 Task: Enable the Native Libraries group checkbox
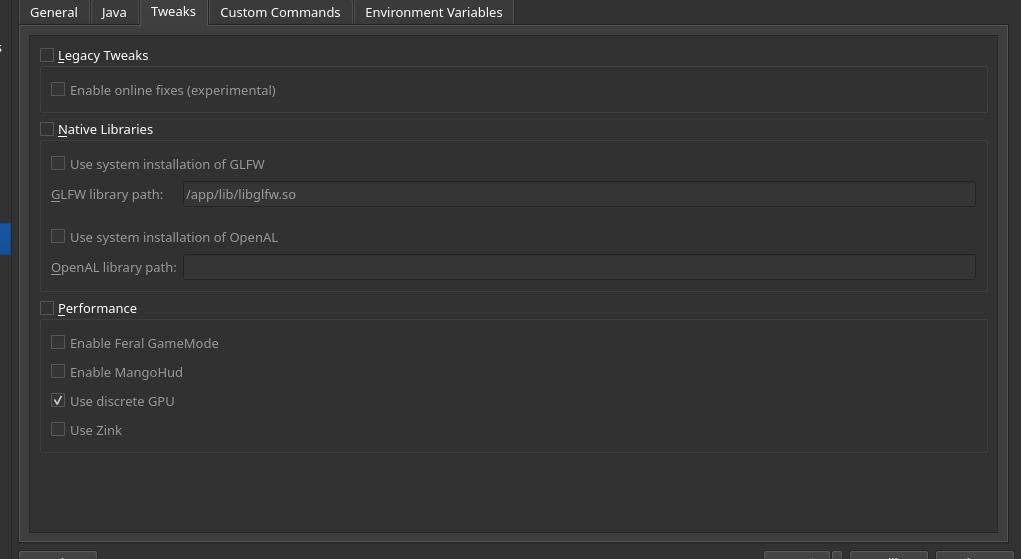(x=47, y=129)
